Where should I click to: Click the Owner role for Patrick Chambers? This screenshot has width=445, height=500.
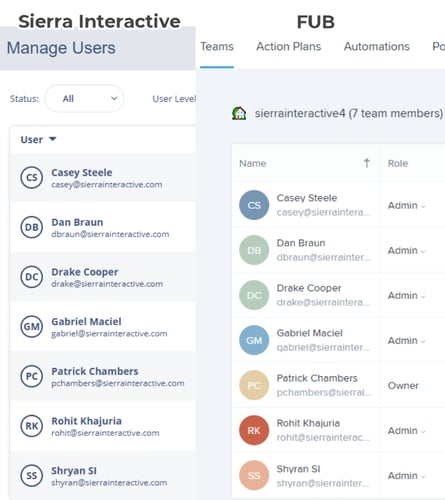pos(403,386)
